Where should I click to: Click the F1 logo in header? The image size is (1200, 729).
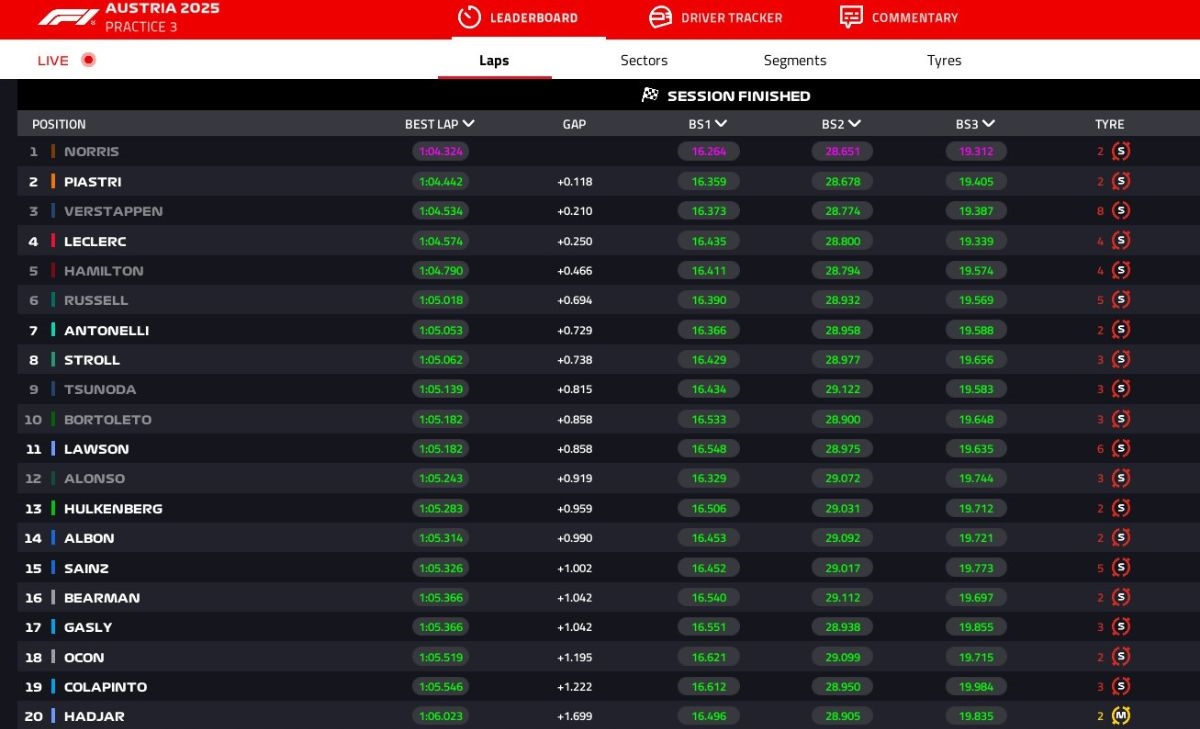tap(68, 17)
